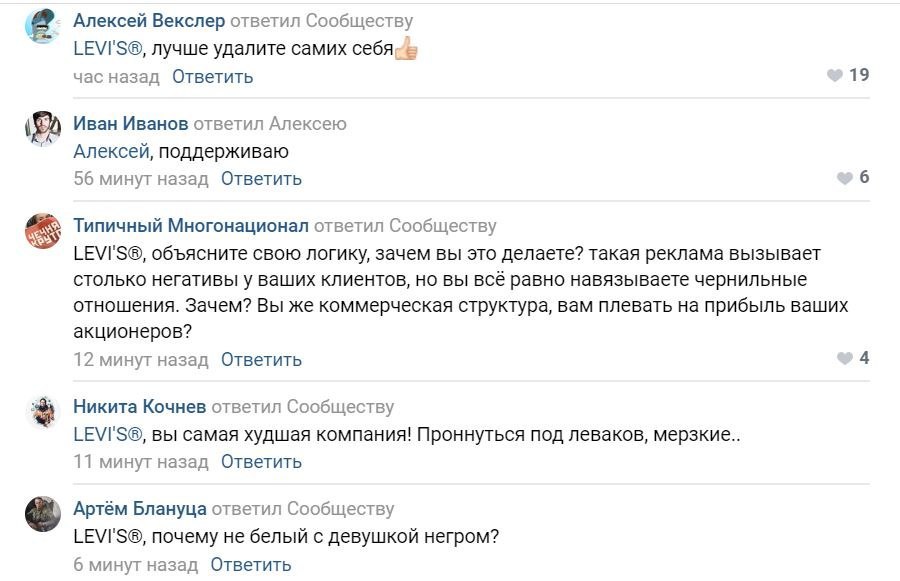Visit Иван Иванов's profile via name
The width and height of the screenshot is (900, 581).
(130, 124)
